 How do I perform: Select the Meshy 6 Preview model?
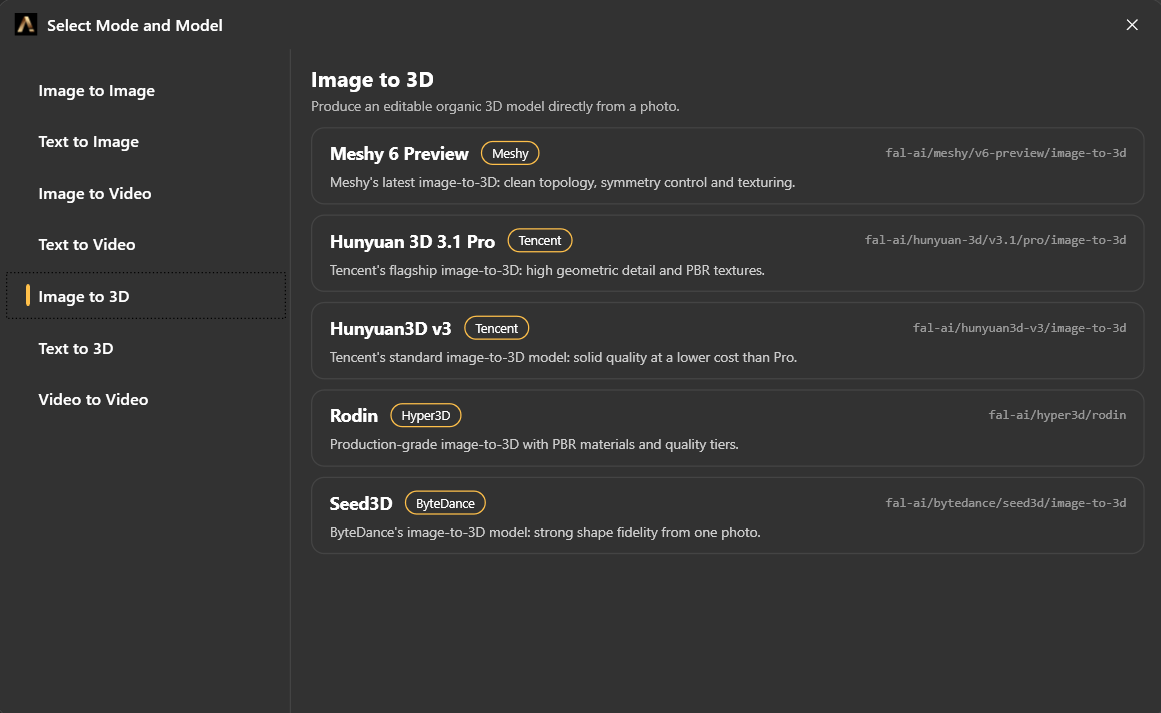coord(728,166)
